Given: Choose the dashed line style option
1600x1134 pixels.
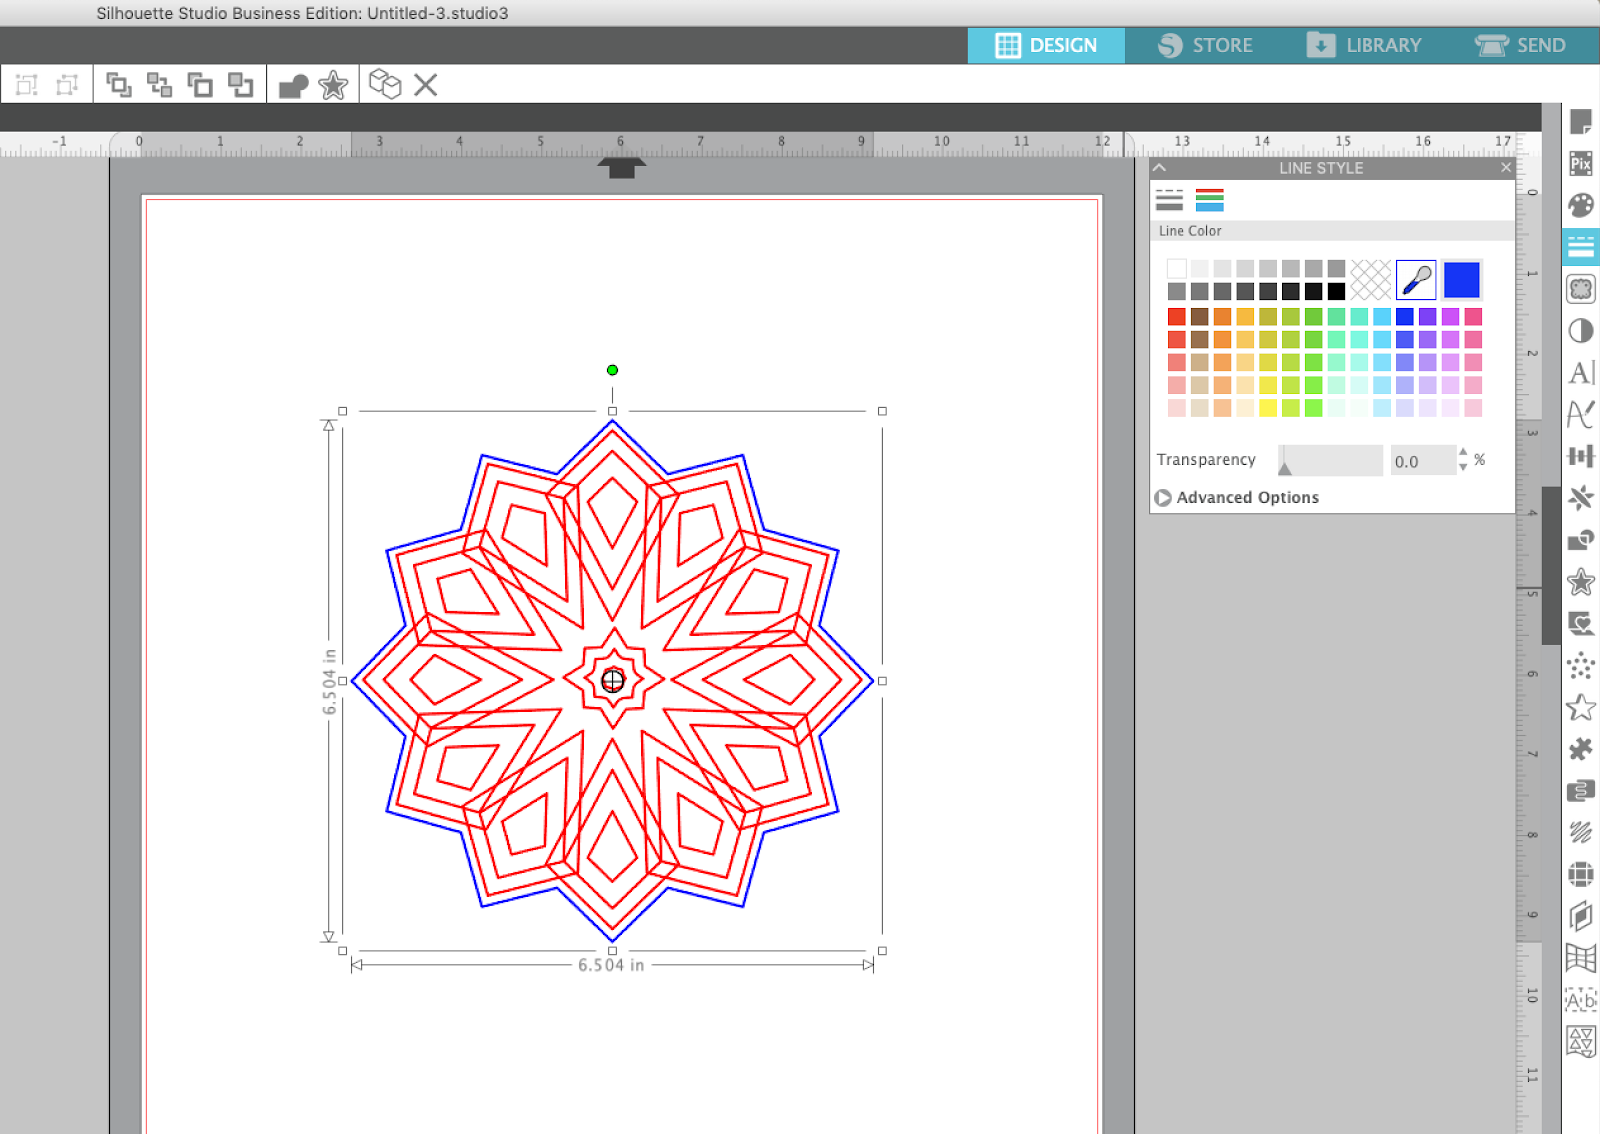Looking at the screenshot, I should (1168, 199).
